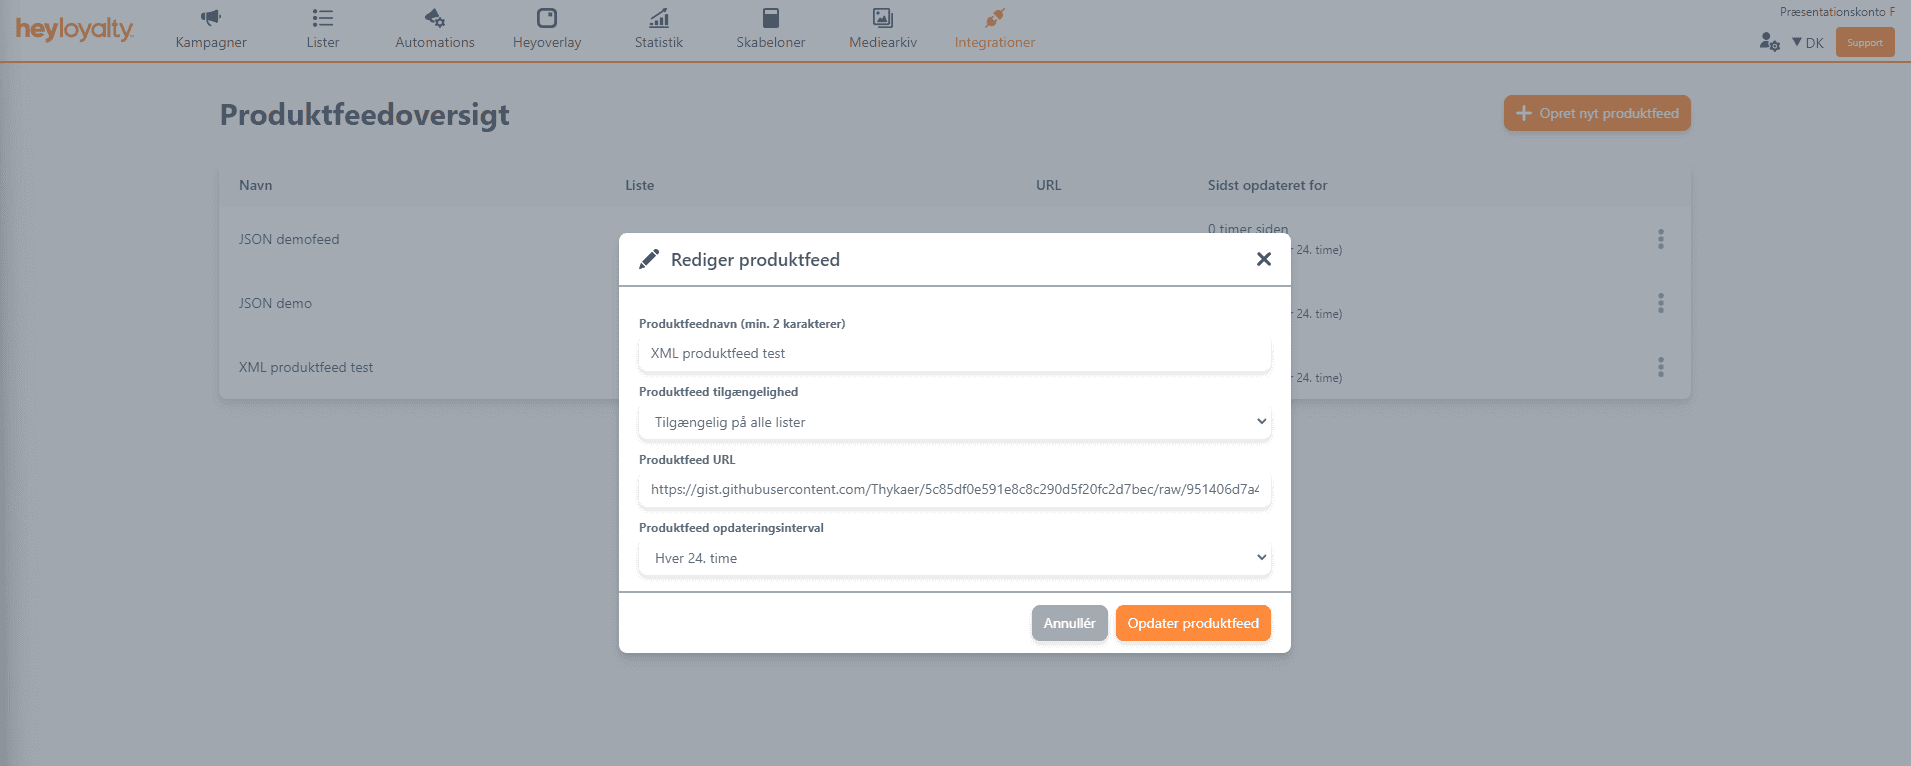
Task: Open Statistik via the chart icon
Action: point(658,17)
